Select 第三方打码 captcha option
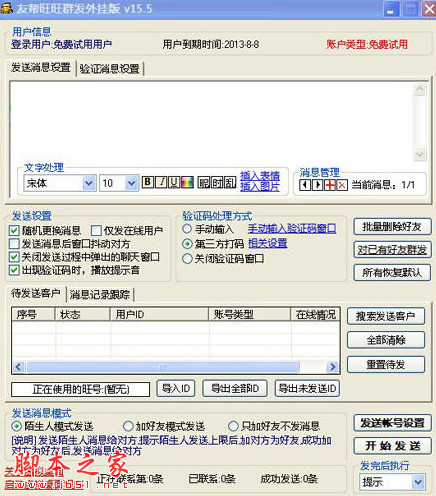436x496 pixels. (x=187, y=244)
